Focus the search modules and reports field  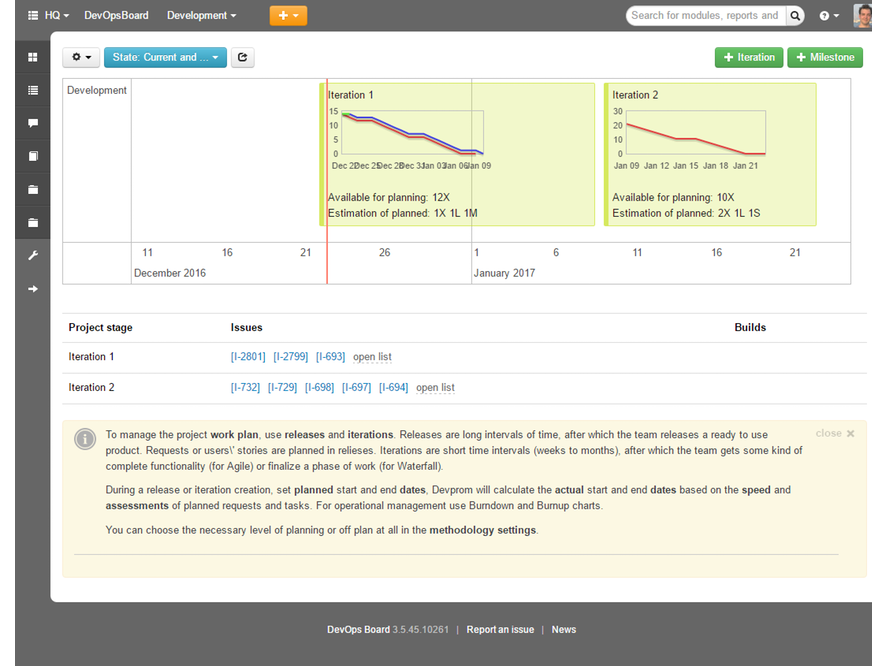706,16
